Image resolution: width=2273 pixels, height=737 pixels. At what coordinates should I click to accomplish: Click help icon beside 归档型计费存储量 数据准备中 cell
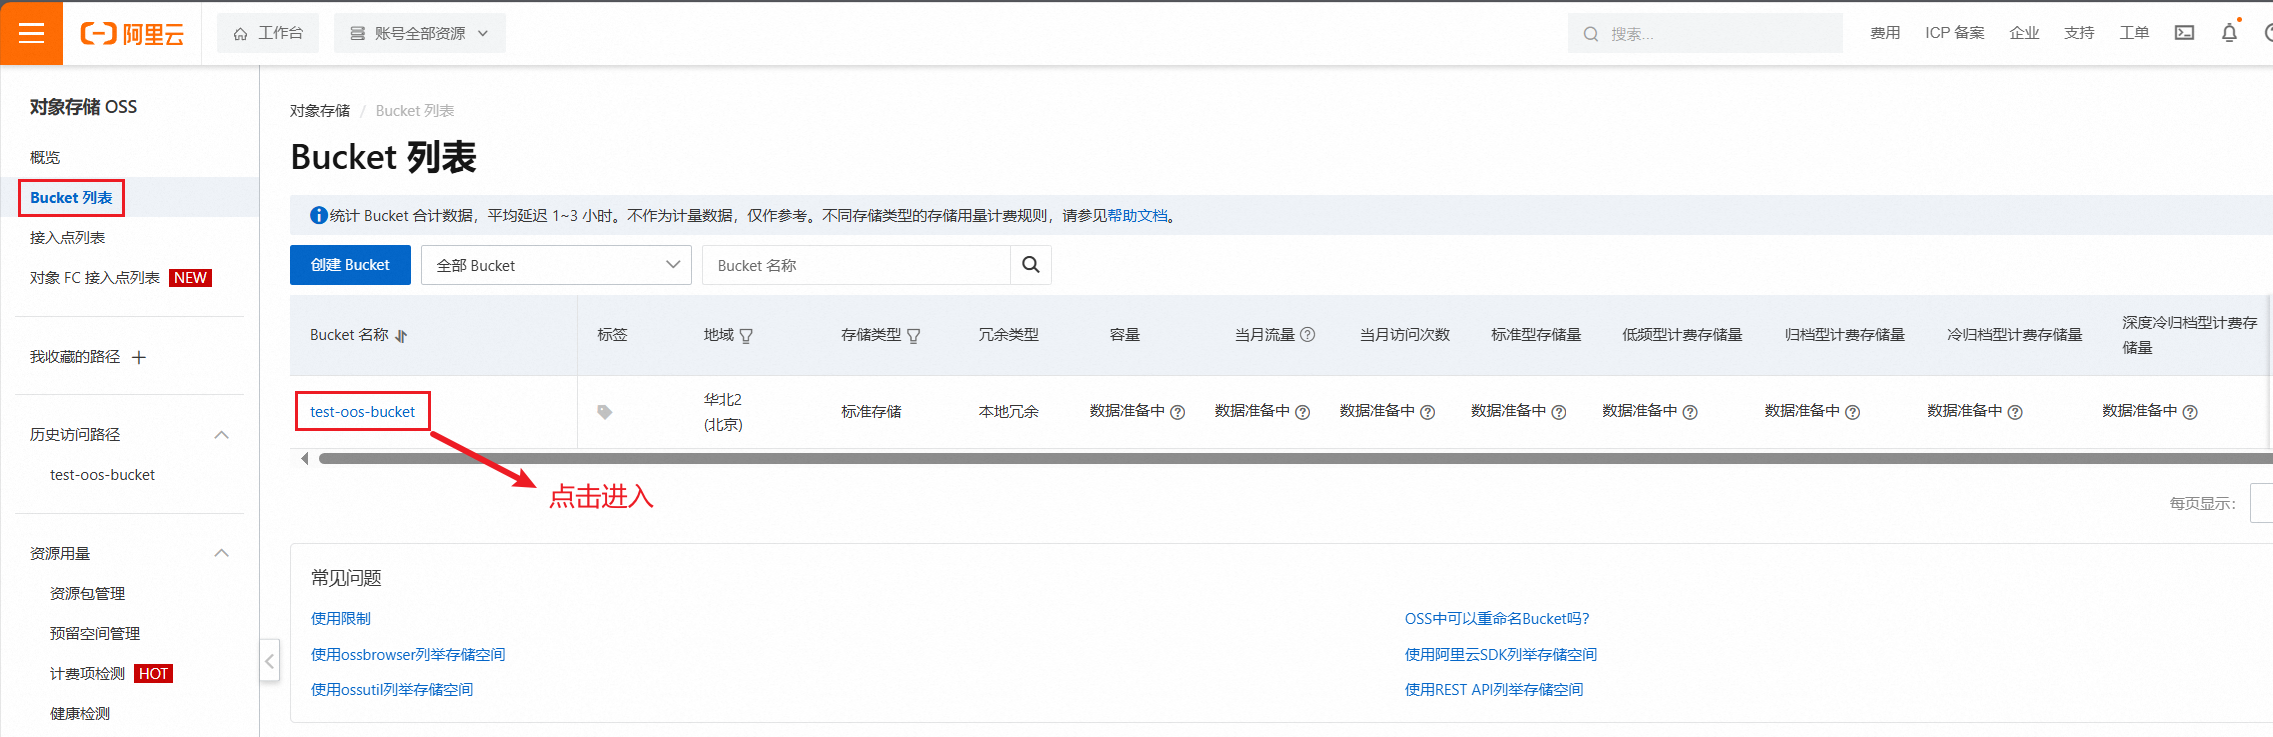(x=1852, y=412)
